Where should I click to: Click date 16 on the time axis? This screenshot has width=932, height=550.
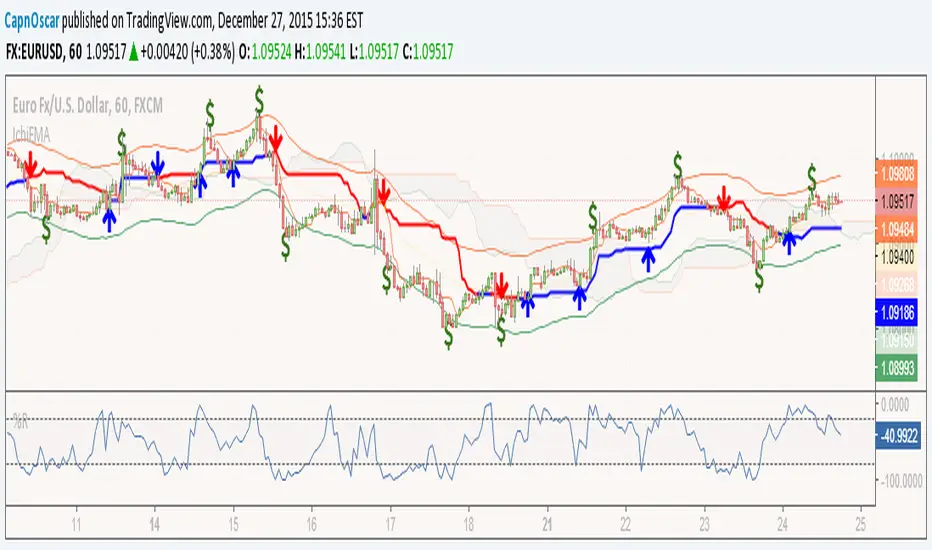[x=311, y=524]
